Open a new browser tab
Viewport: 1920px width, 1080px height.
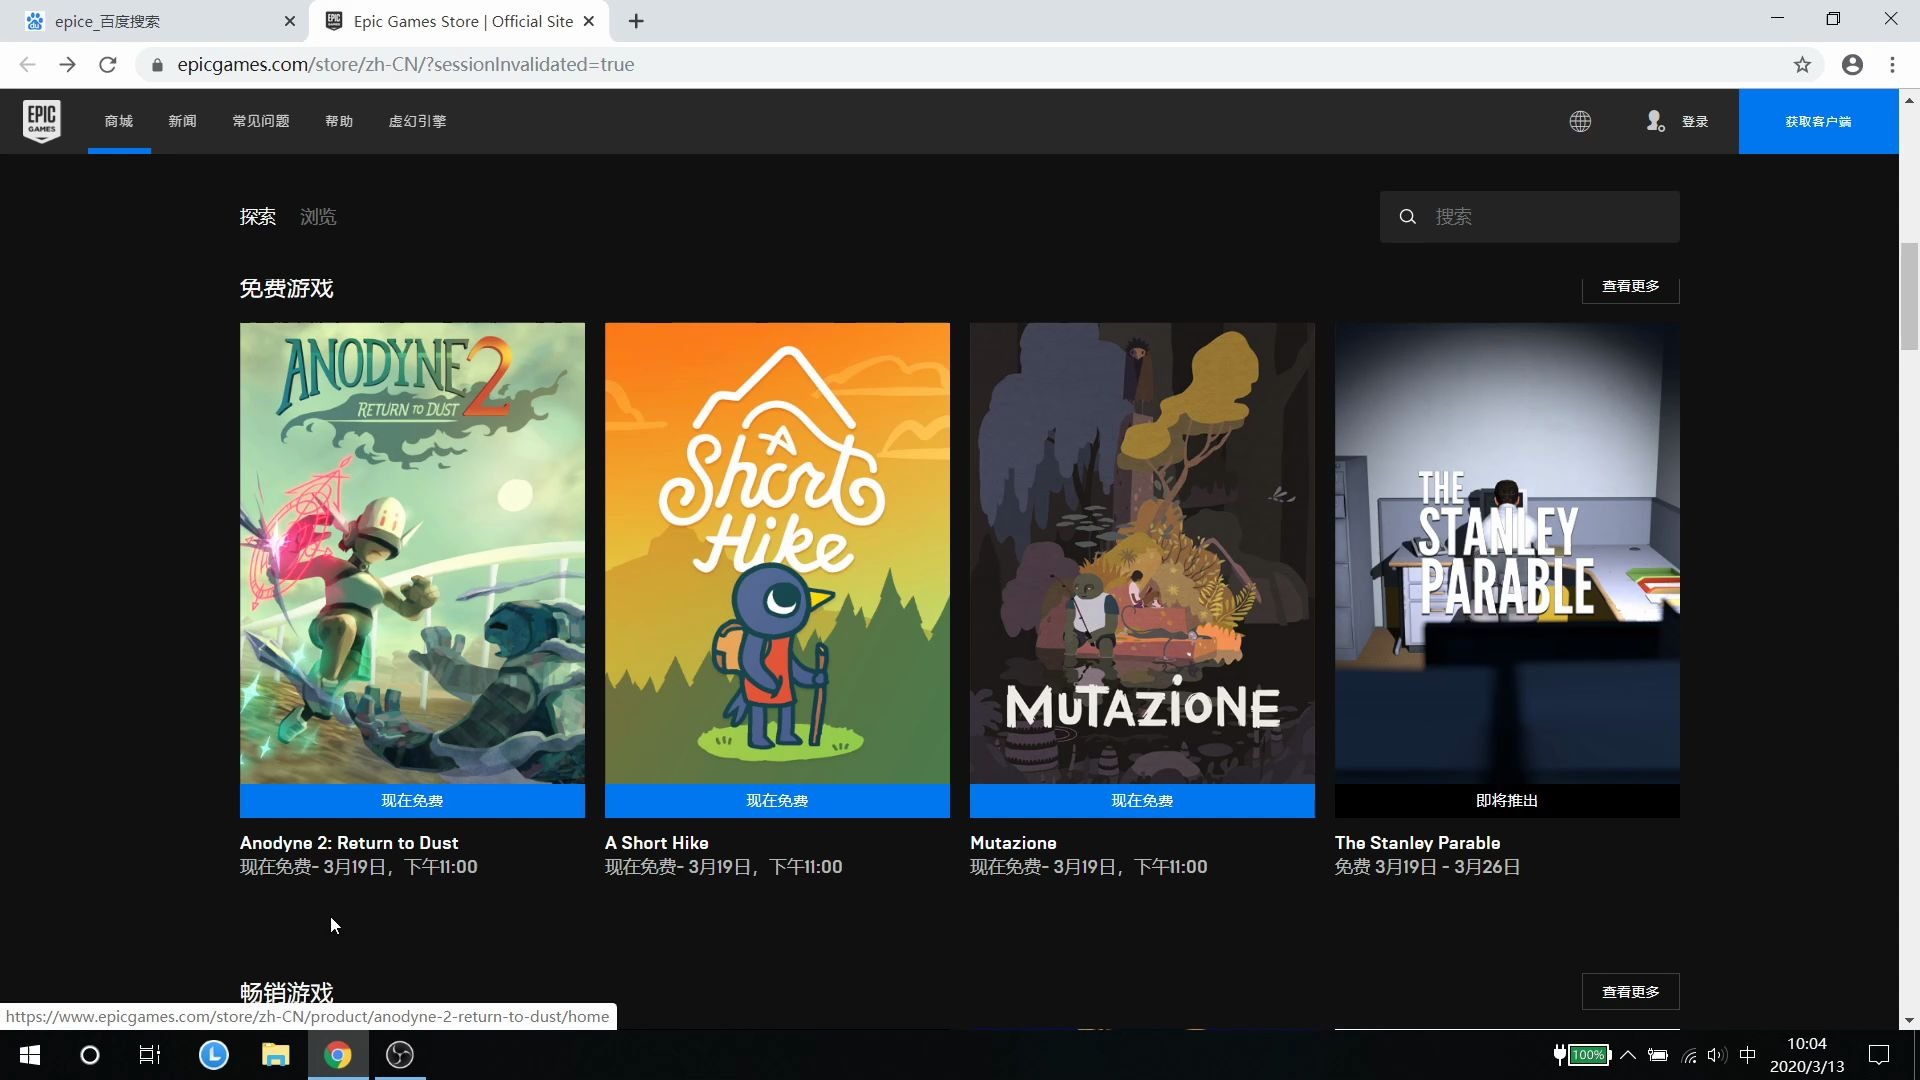tap(636, 21)
